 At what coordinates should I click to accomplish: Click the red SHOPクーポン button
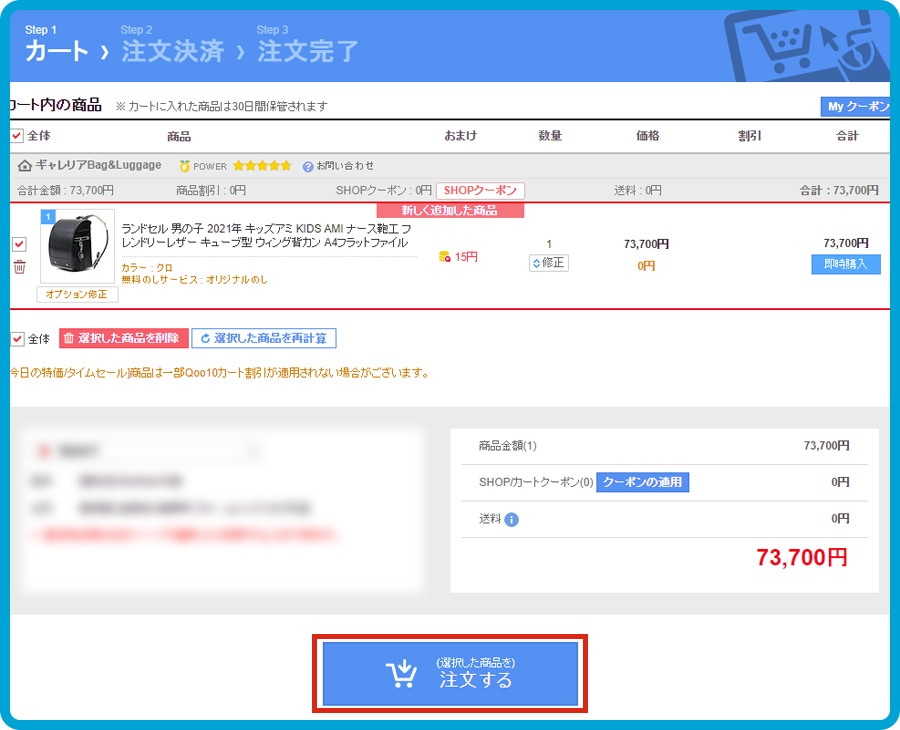[x=480, y=191]
